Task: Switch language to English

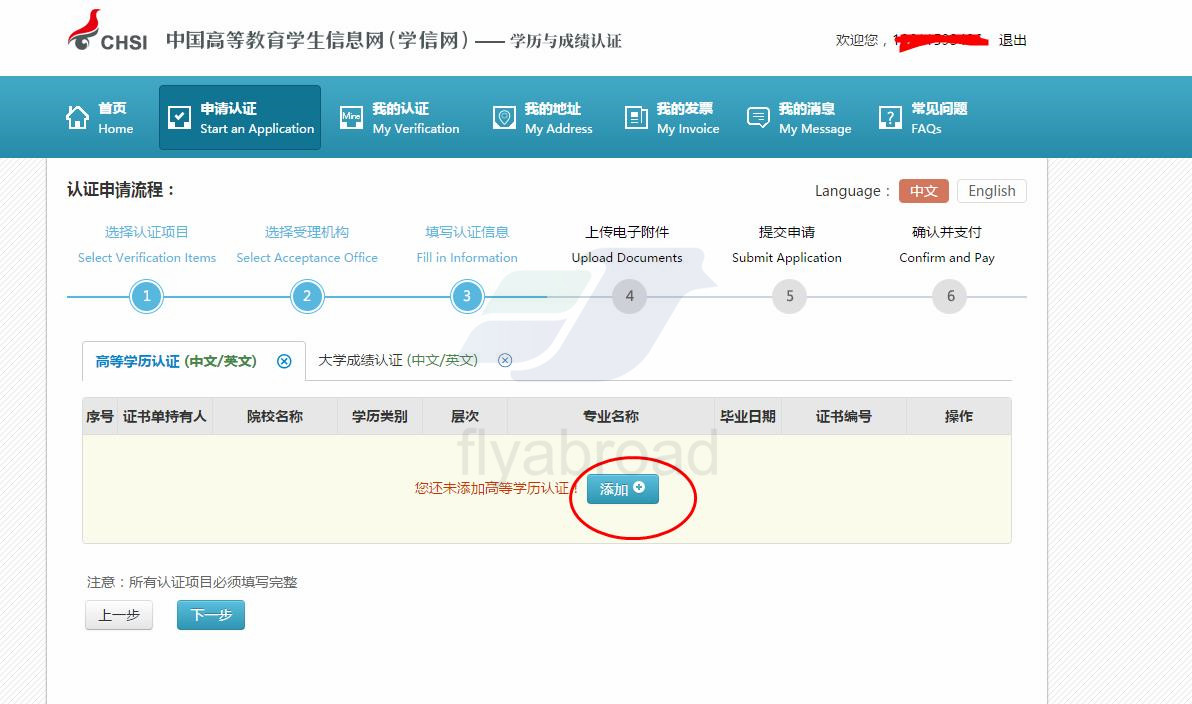Action: (991, 191)
